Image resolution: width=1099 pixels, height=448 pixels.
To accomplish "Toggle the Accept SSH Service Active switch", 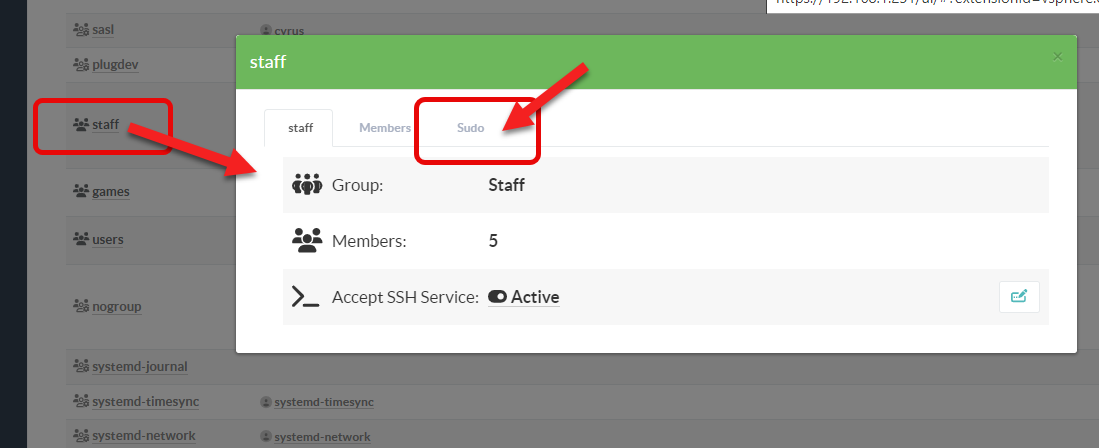I will tap(497, 297).
